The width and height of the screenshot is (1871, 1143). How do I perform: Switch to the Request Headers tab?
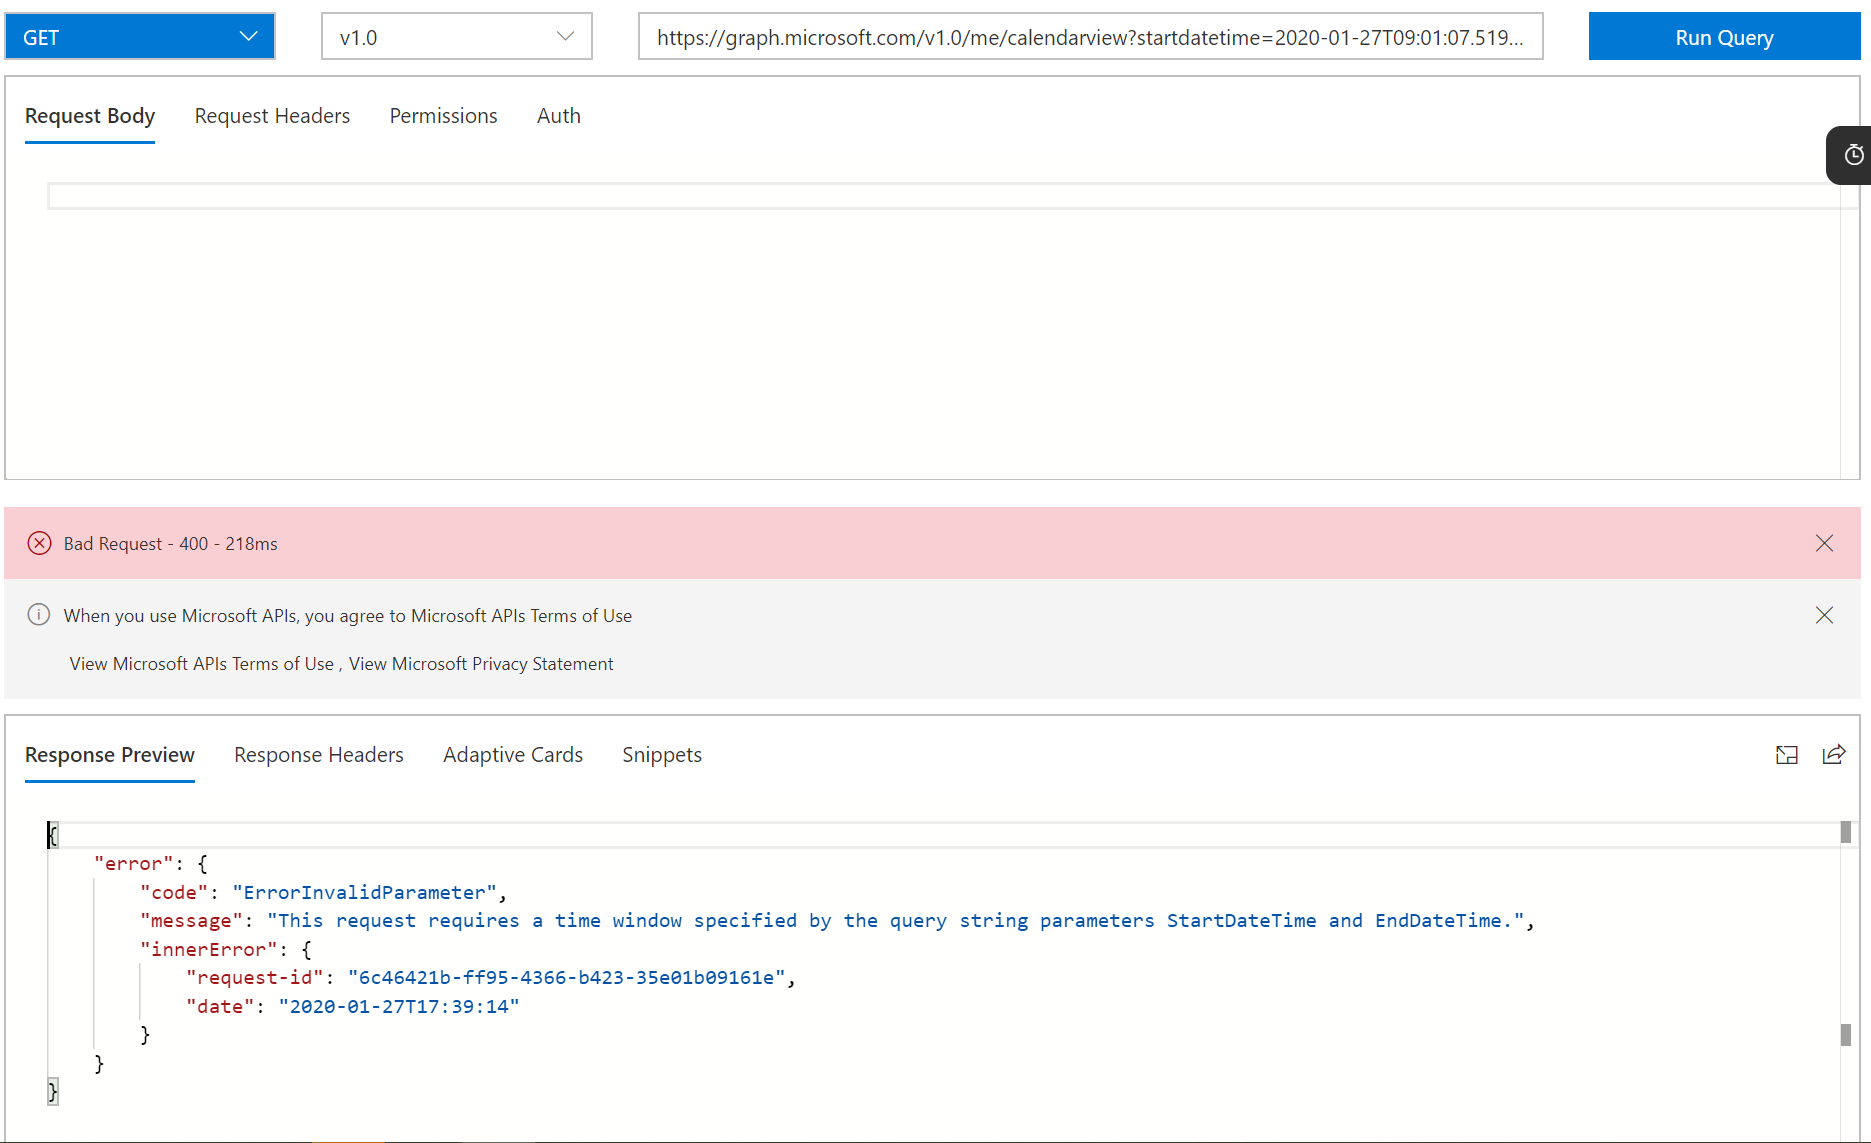click(272, 116)
